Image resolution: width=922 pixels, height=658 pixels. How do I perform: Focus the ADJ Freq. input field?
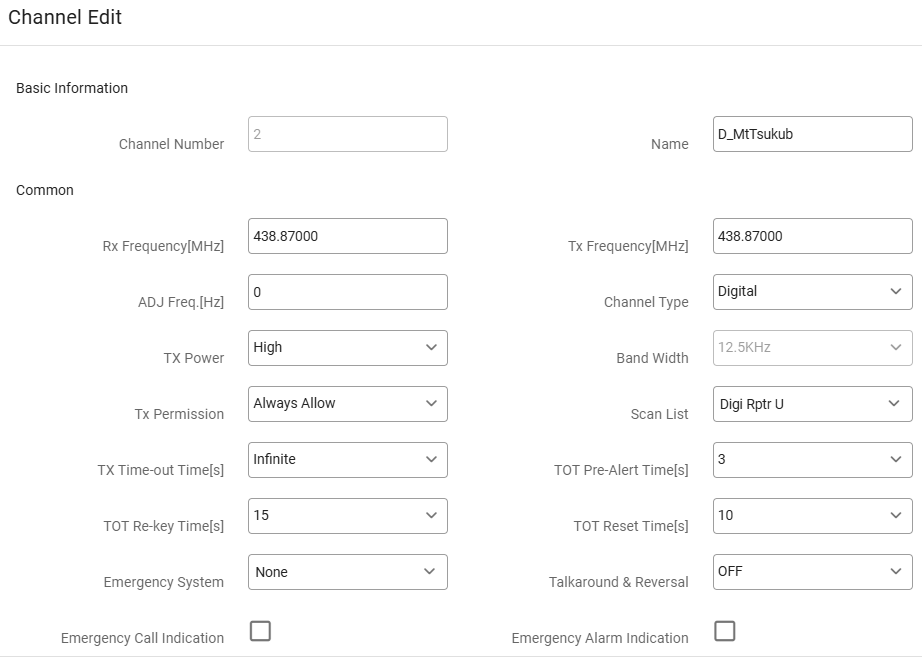[347, 292]
